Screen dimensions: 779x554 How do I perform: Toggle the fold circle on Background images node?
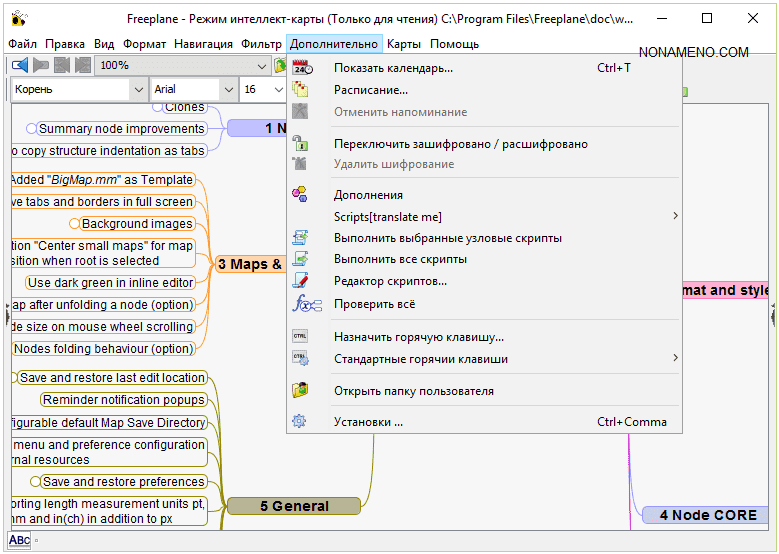click(74, 224)
